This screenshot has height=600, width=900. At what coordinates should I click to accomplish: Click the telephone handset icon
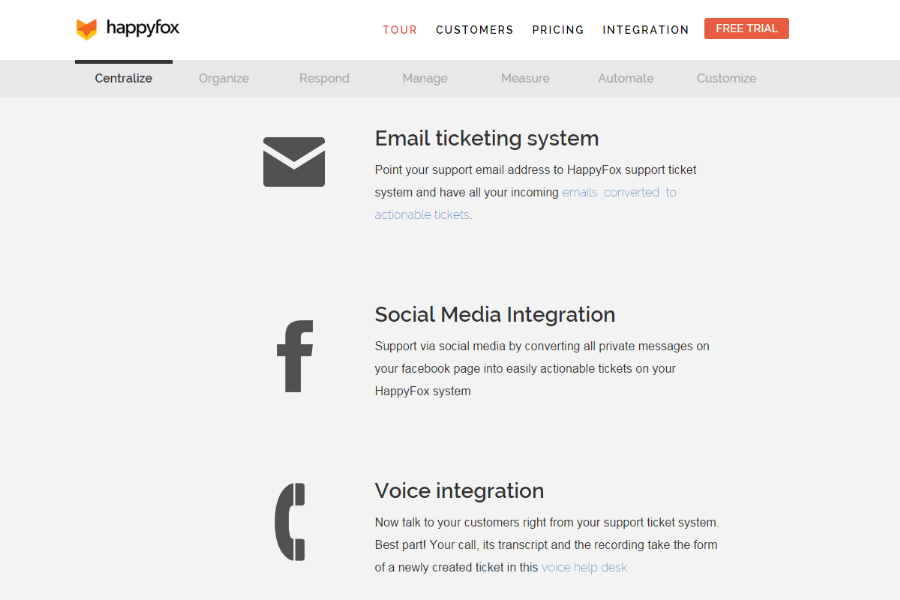coord(291,522)
